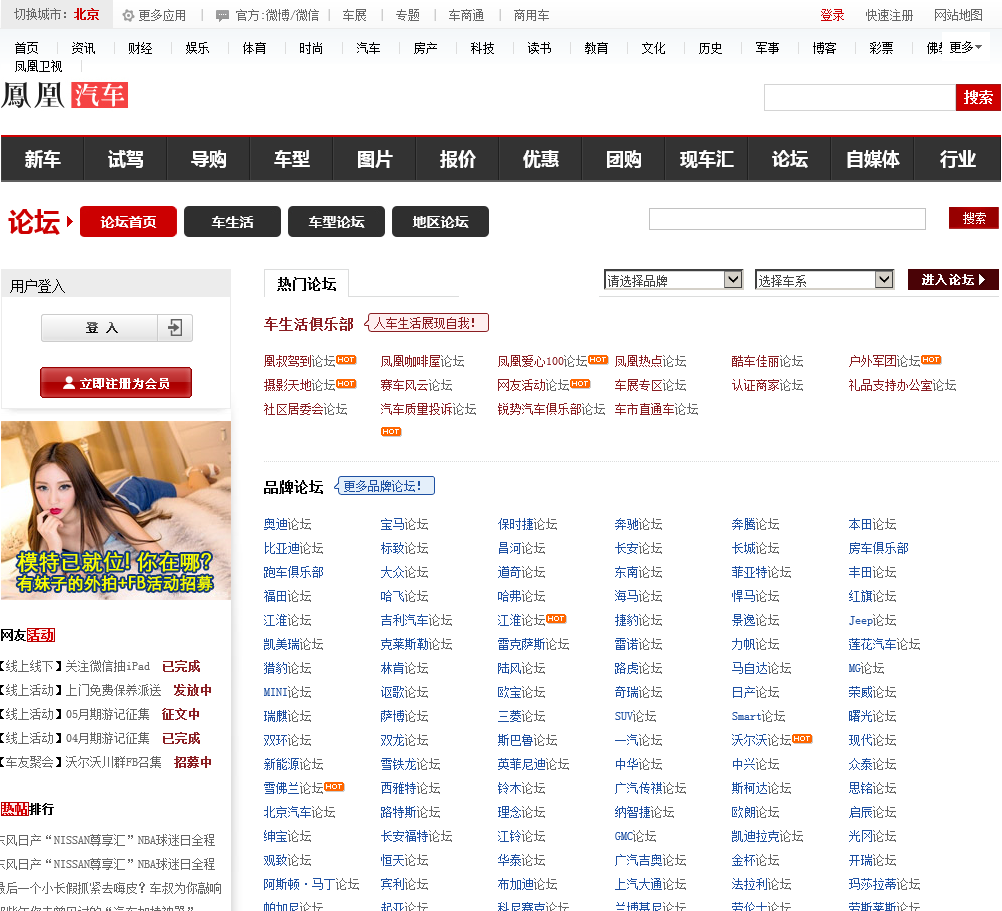Click the 登入 button
This screenshot has width=1002, height=911.
tap(117, 328)
